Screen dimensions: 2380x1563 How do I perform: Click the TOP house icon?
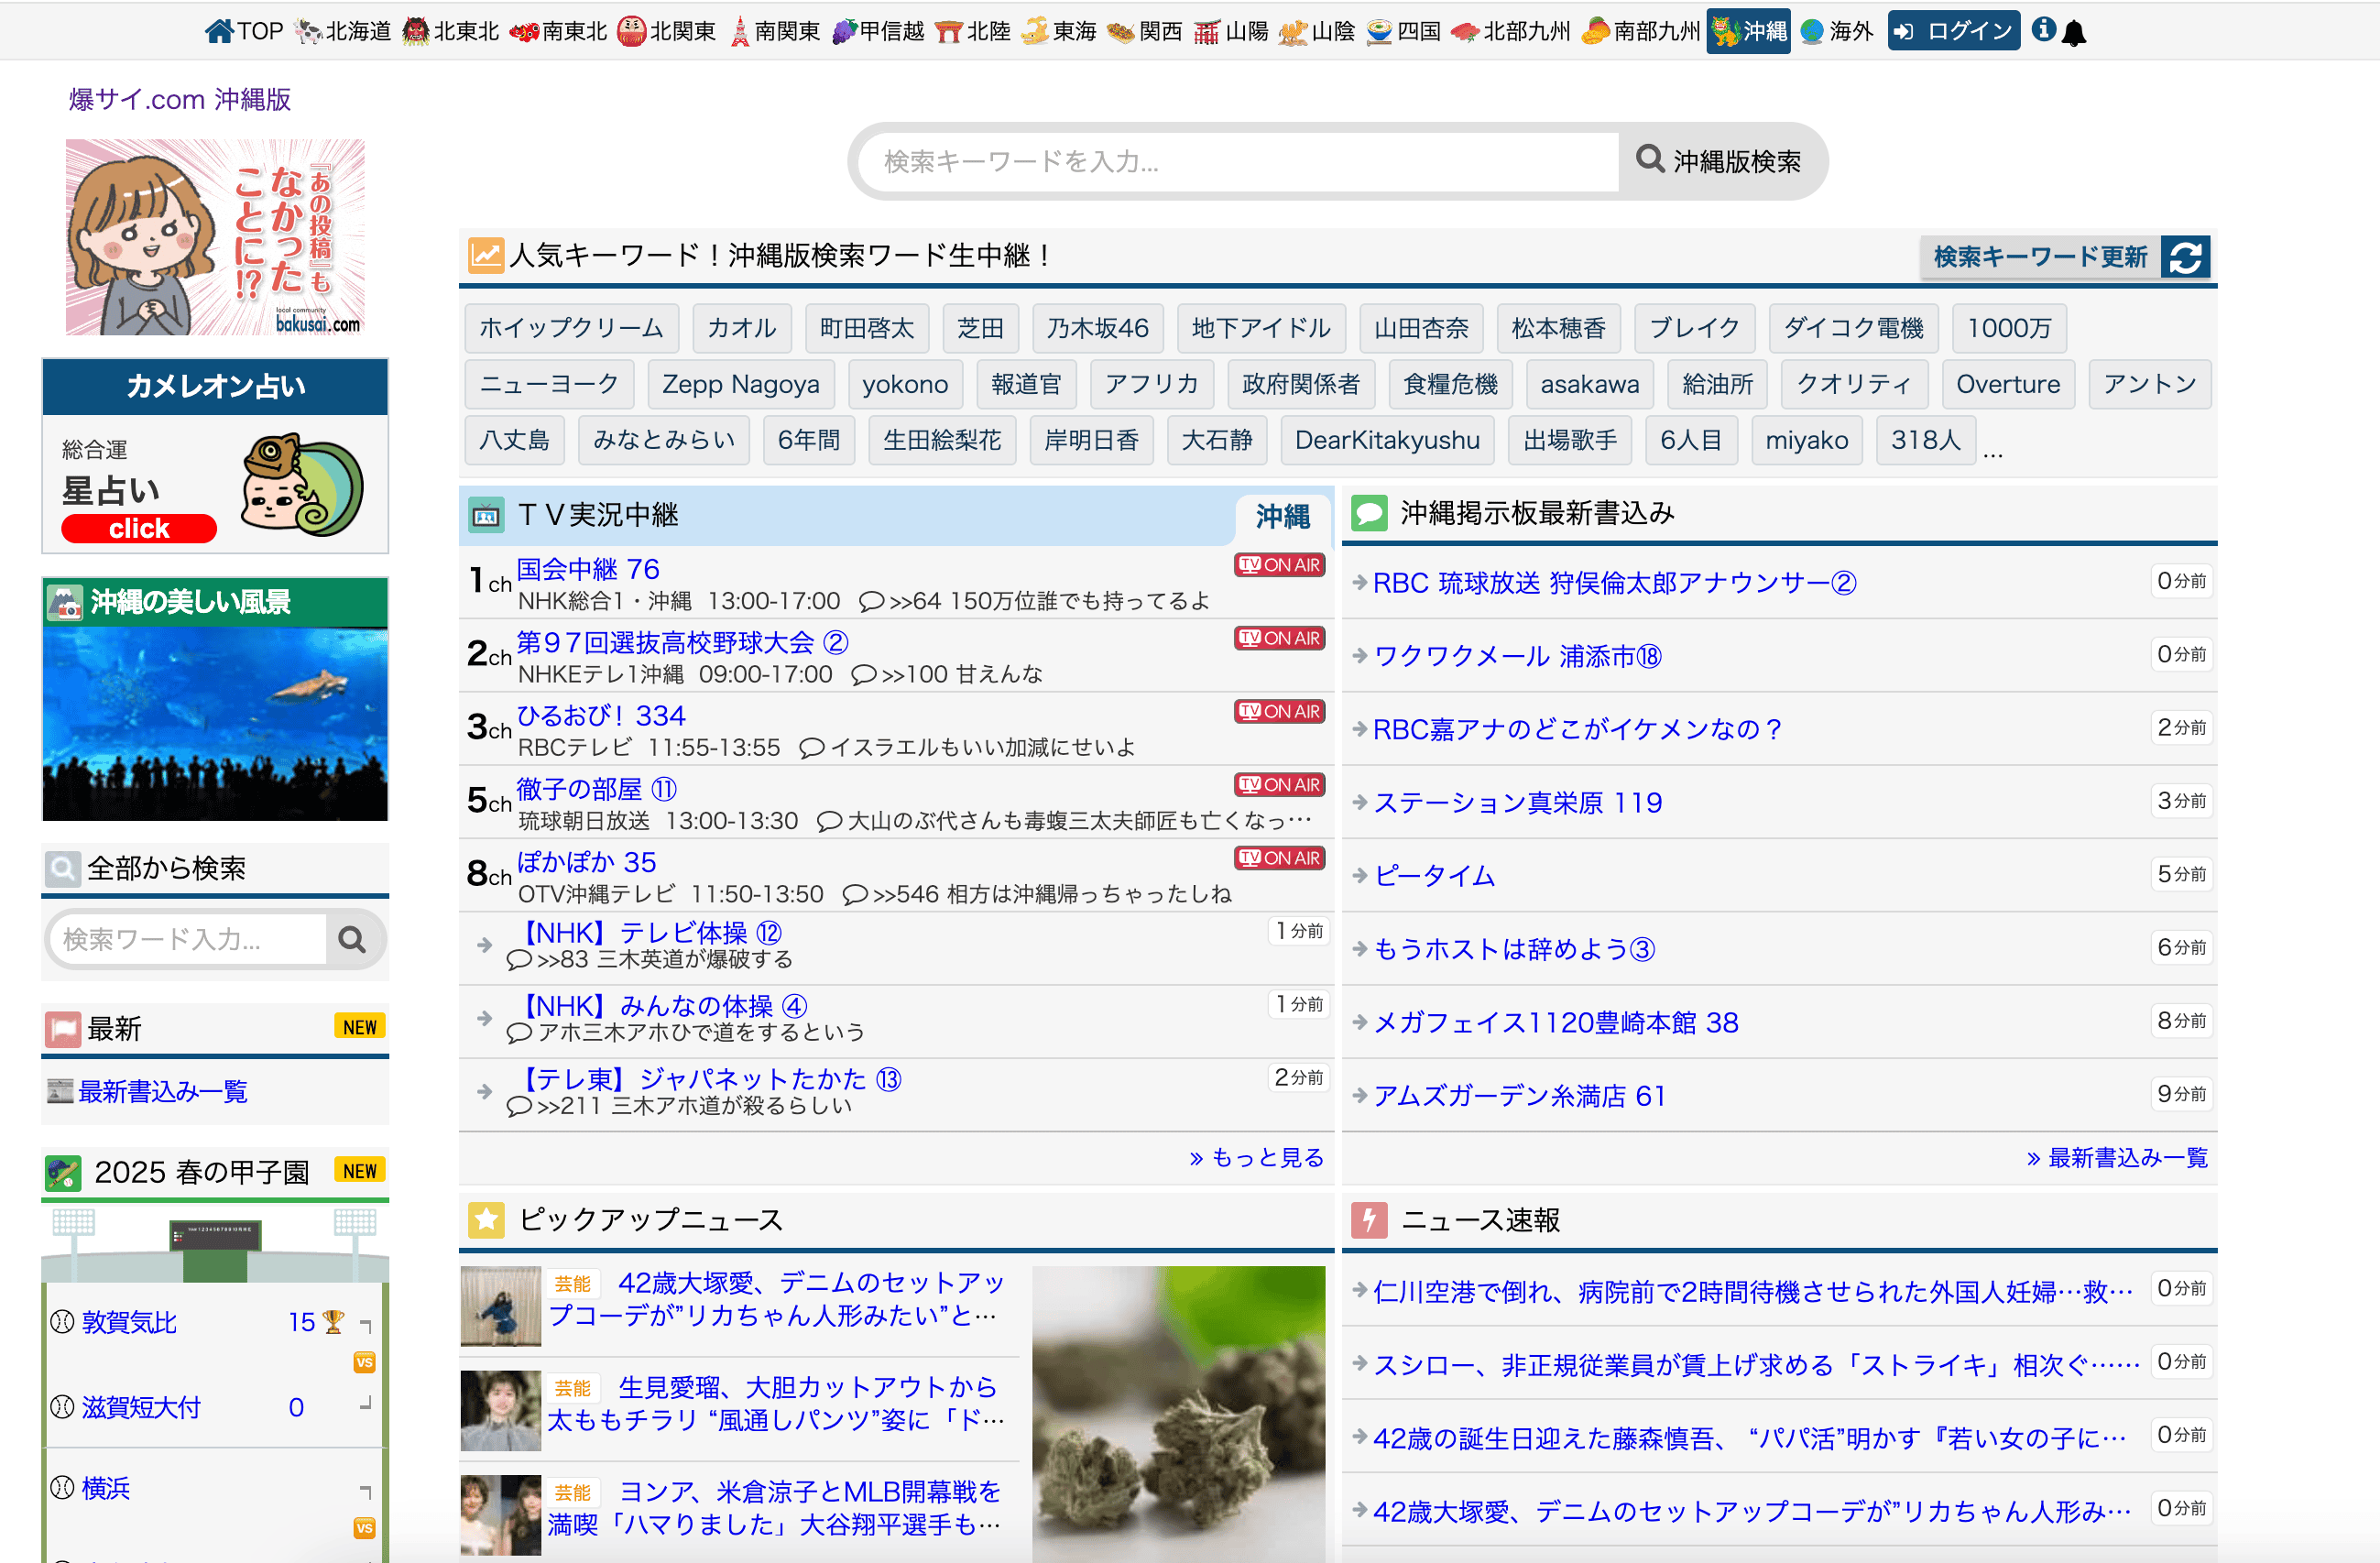(x=219, y=31)
